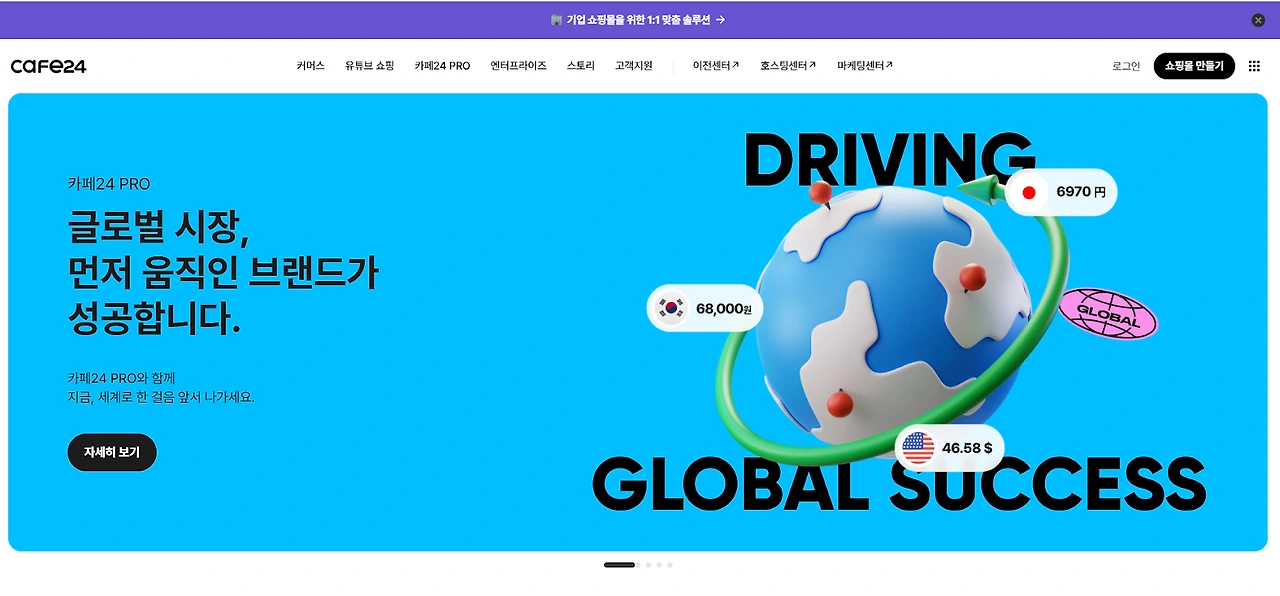Click the 46.58 $ US flag badge
This screenshot has height=596, width=1280.
point(949,448)
